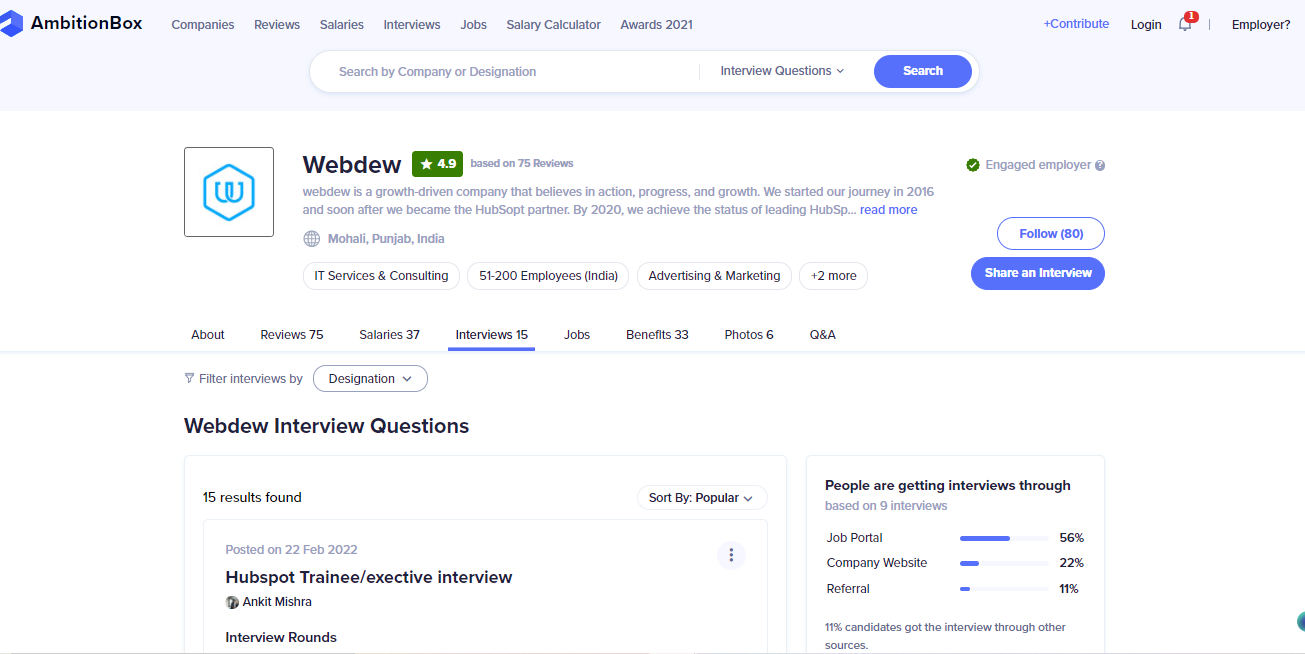Open the notification bell with red badge
The width and height of the screenshot is (1305, 654).
1184,24
